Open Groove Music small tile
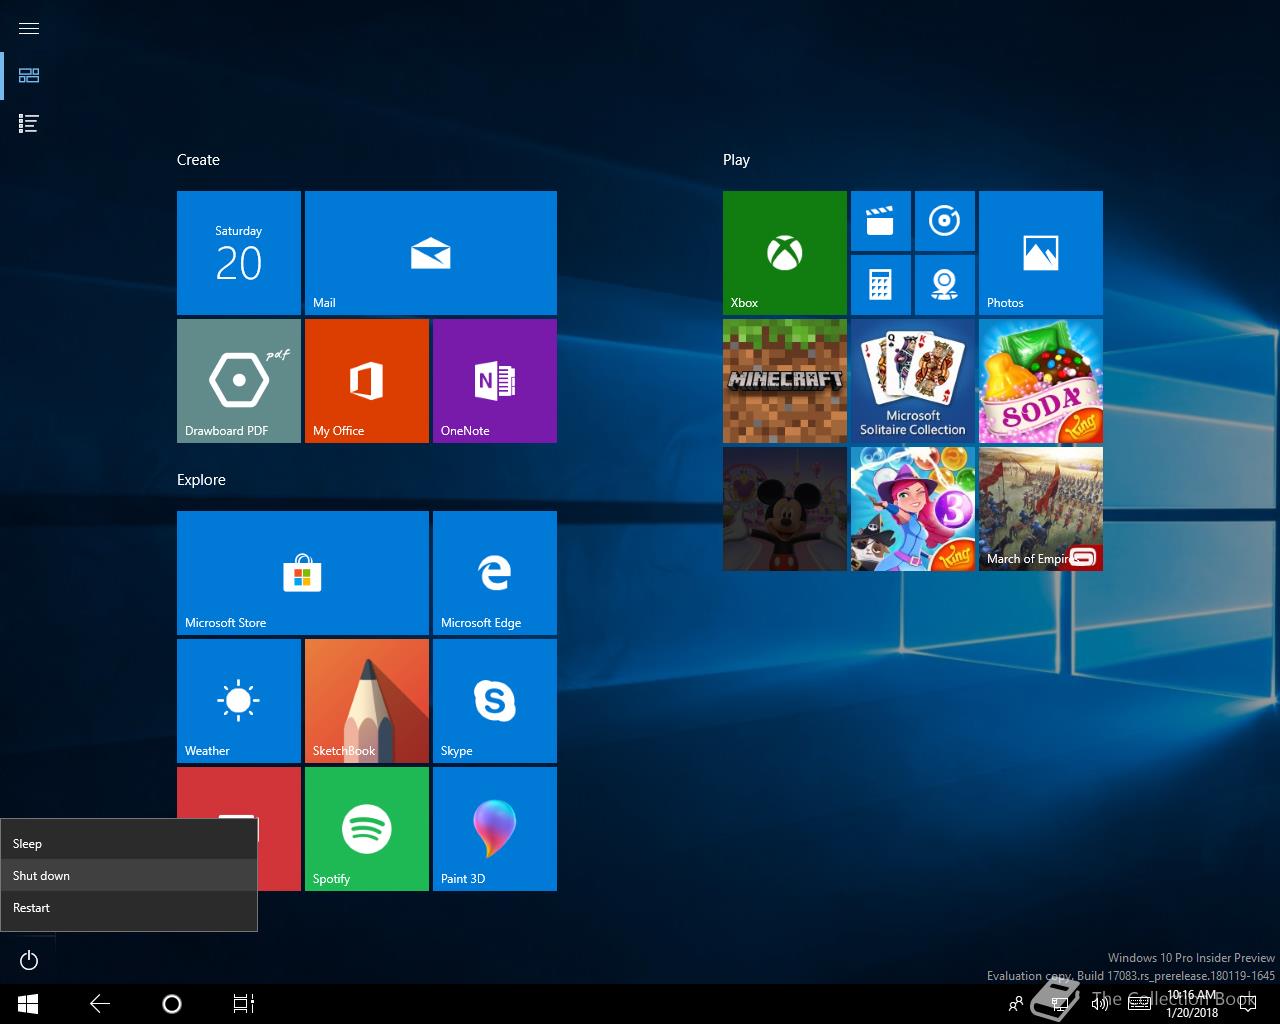The height and width of the screenshot is (1024, 1280). 945,221
